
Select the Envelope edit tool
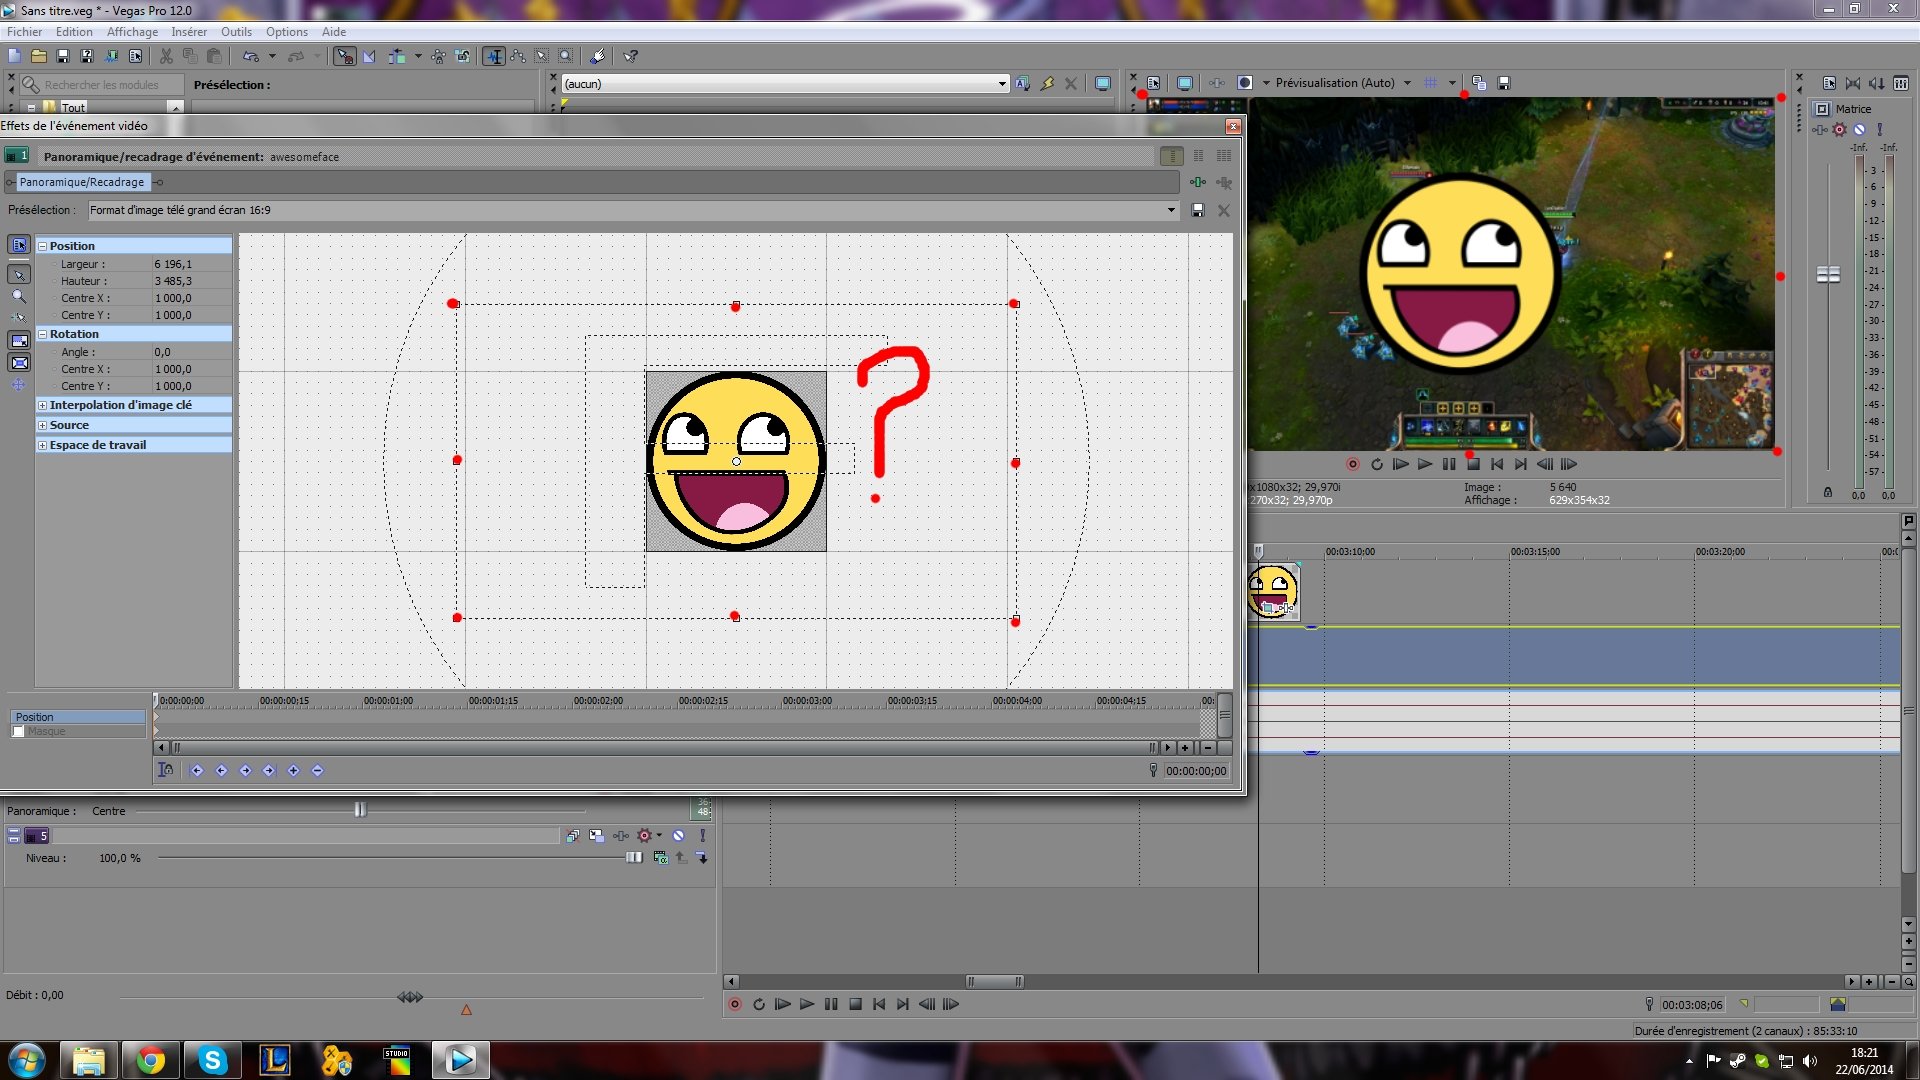(518, 56)
